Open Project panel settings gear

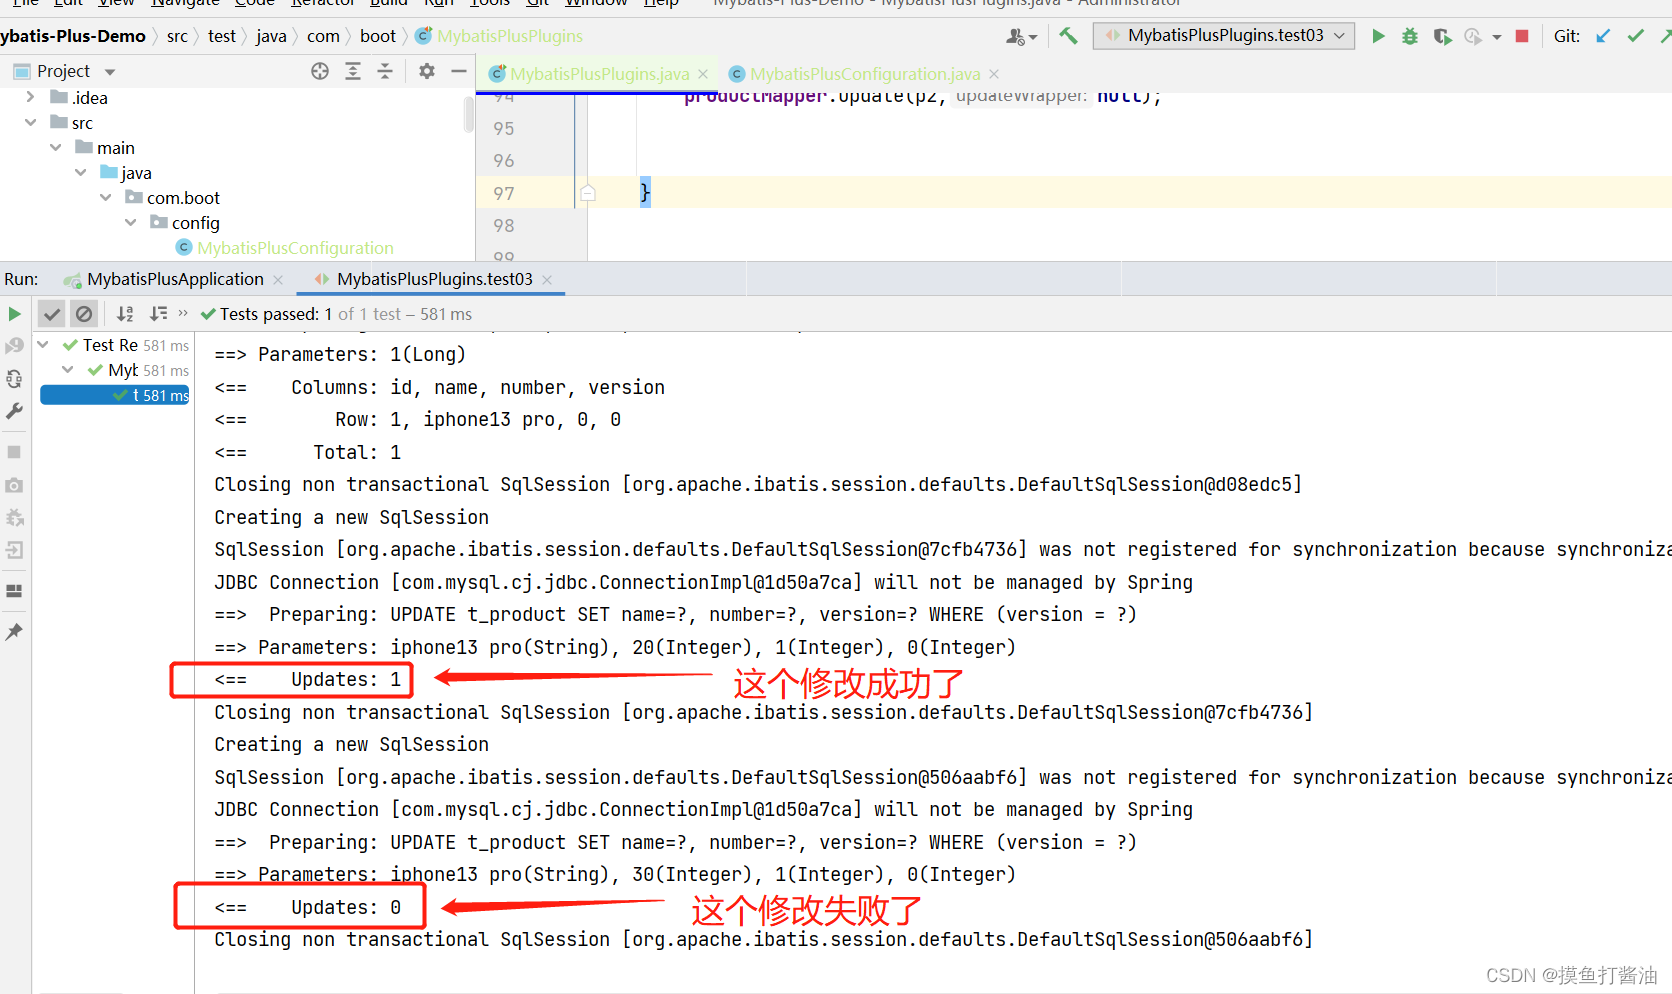tap(427, 71)
